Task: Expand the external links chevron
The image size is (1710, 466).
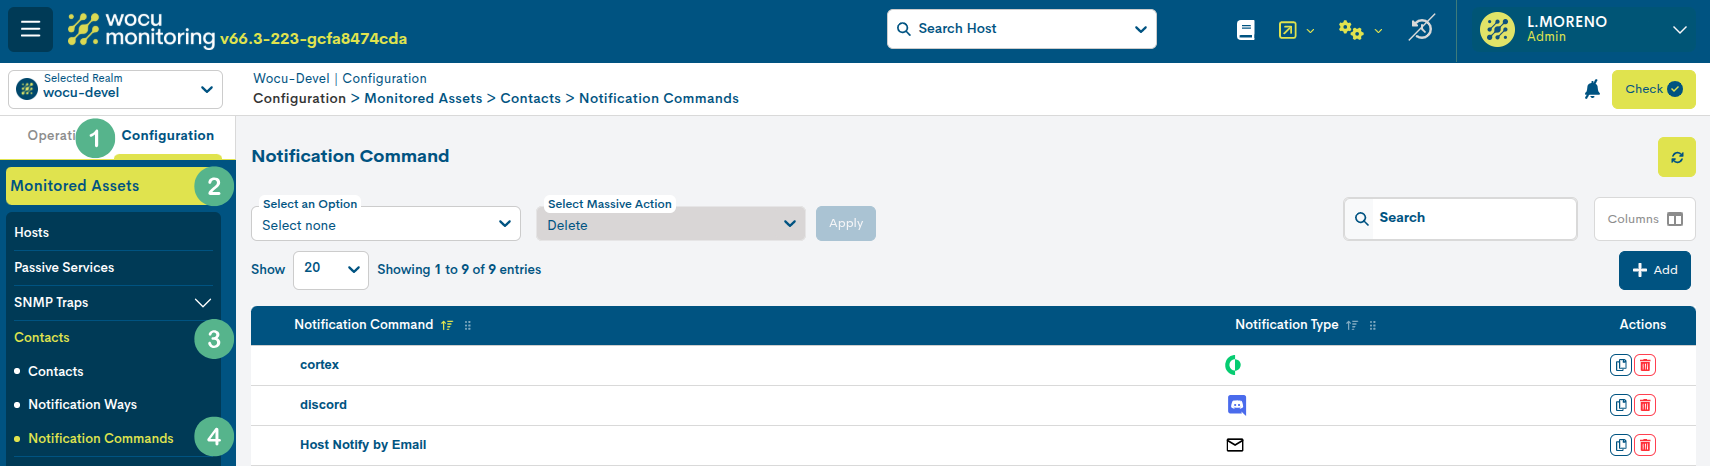Action: 1310,31
